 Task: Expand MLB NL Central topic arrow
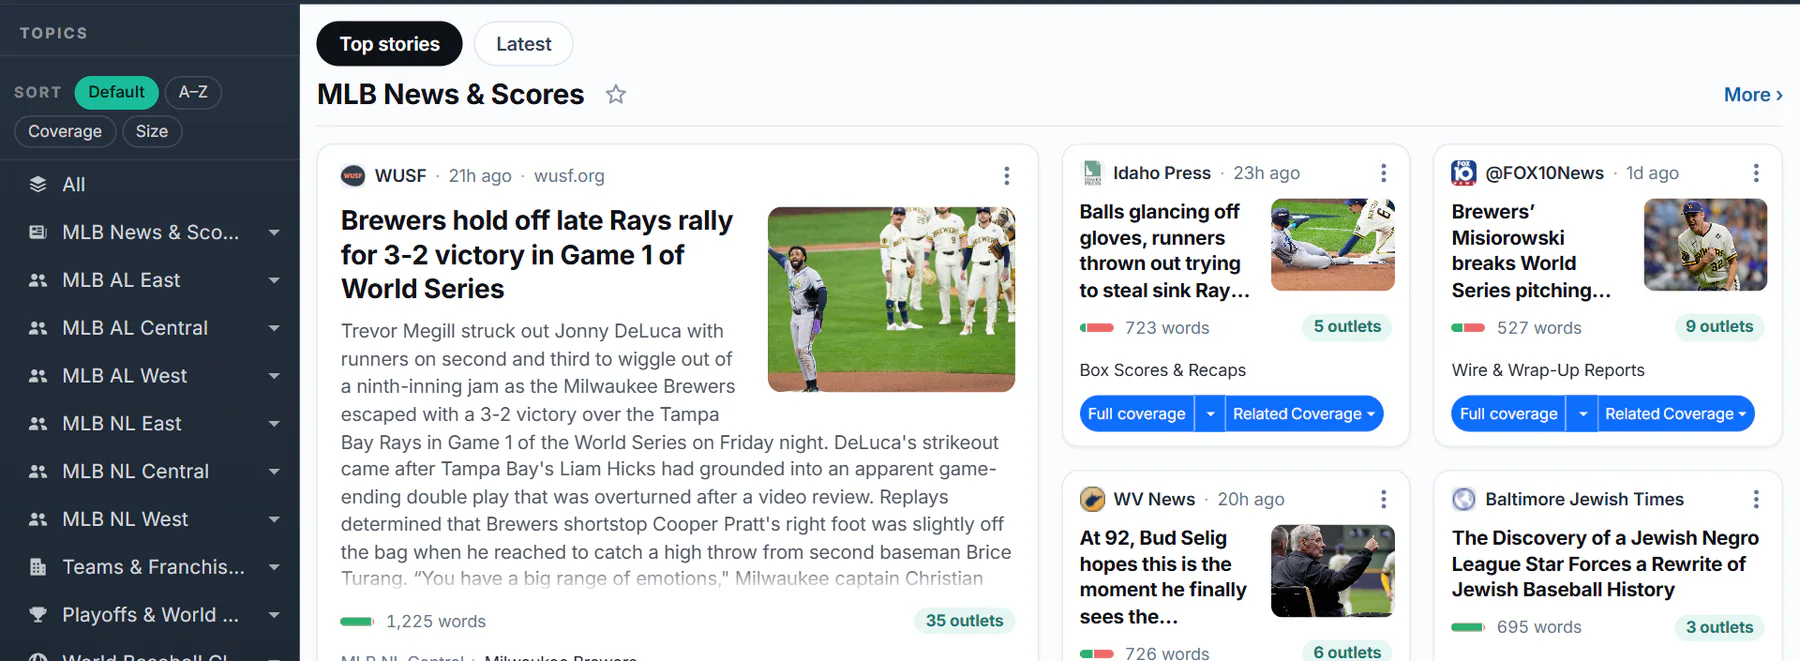tap(274, 471)
